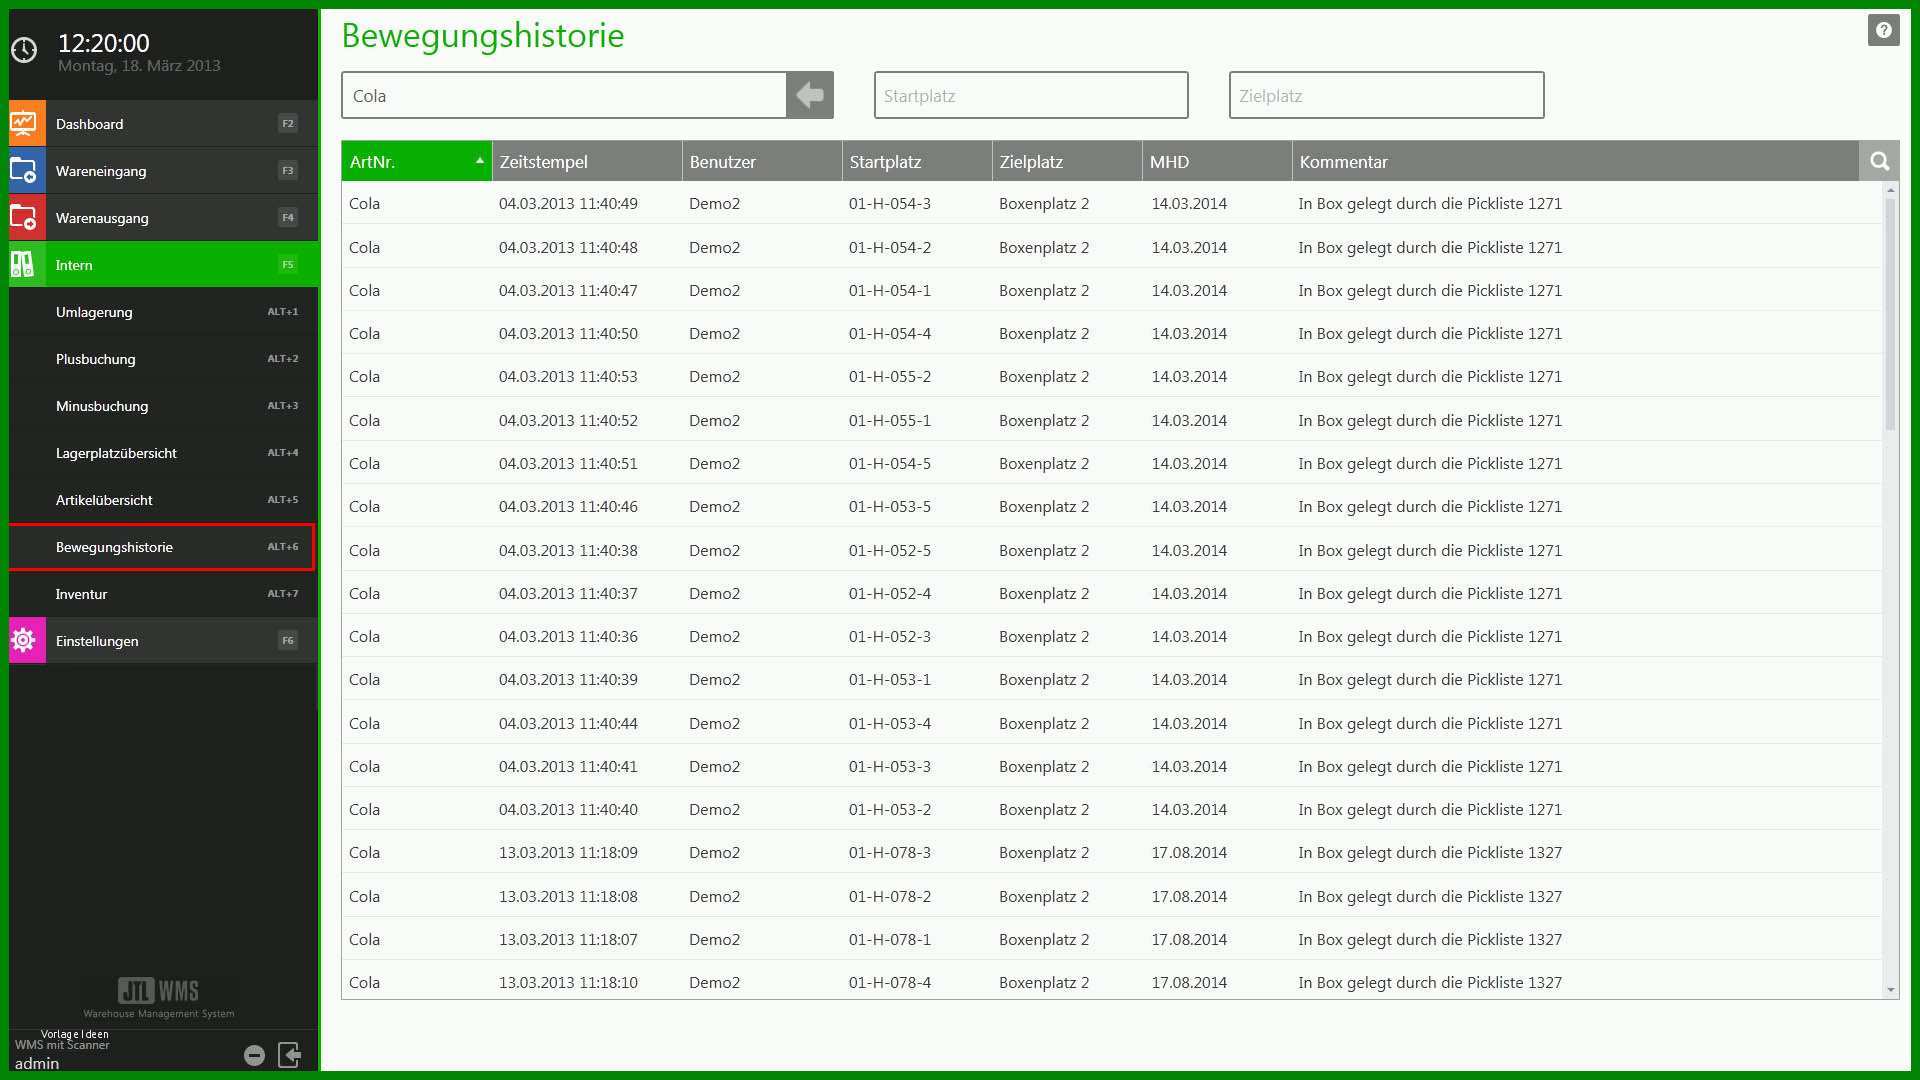Click timestamp 04.03.2013 11:40:40
Image resolution: width=1920 pixels, height=1080 pixels.
568,809
